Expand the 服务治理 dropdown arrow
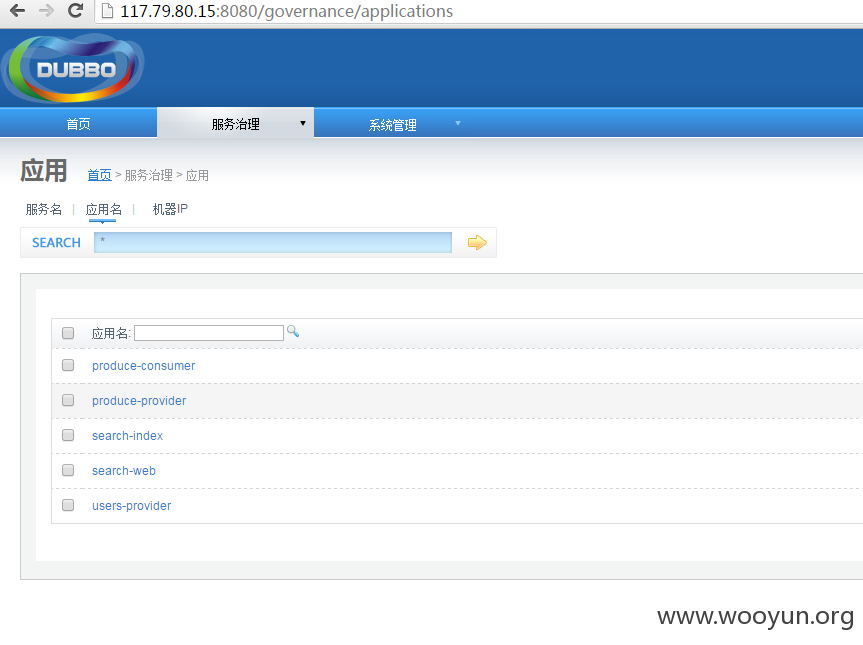Image resolution: width=863 pixels, height=645 pixels. [303, 123]
